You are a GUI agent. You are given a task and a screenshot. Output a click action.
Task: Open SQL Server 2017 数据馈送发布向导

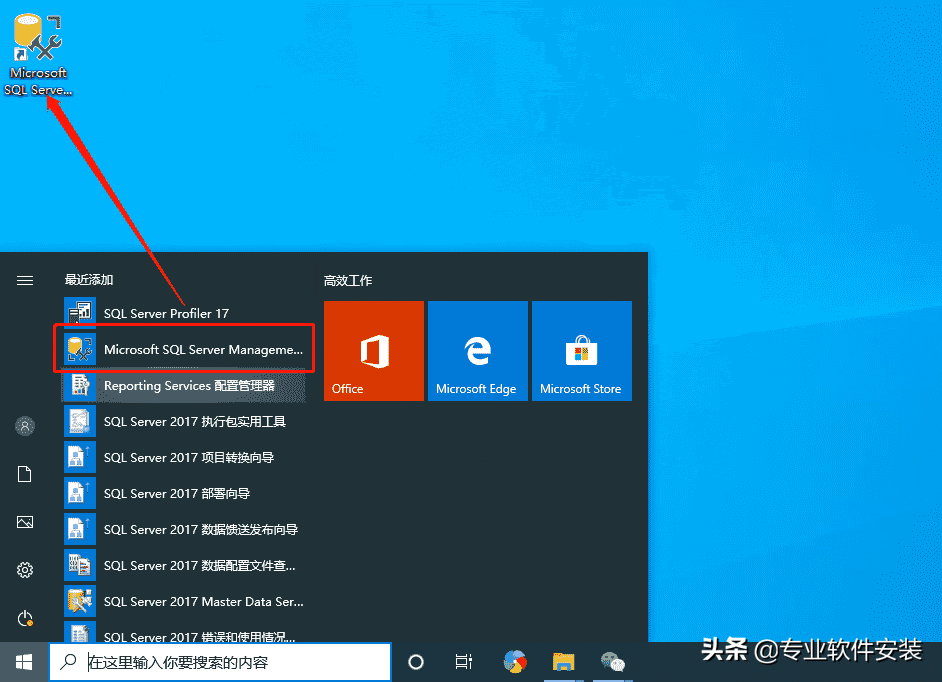click(184, 529)
